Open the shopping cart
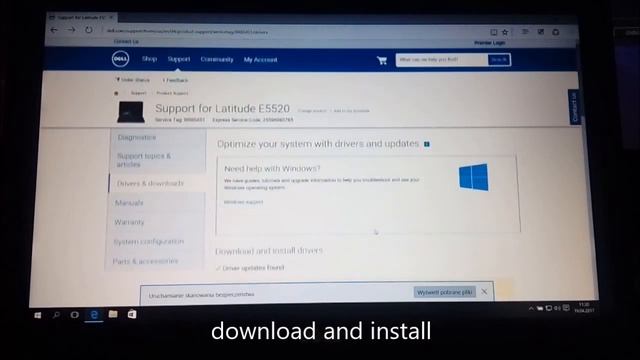This screenshot has height=360, width=640. (x=382, y=60)
